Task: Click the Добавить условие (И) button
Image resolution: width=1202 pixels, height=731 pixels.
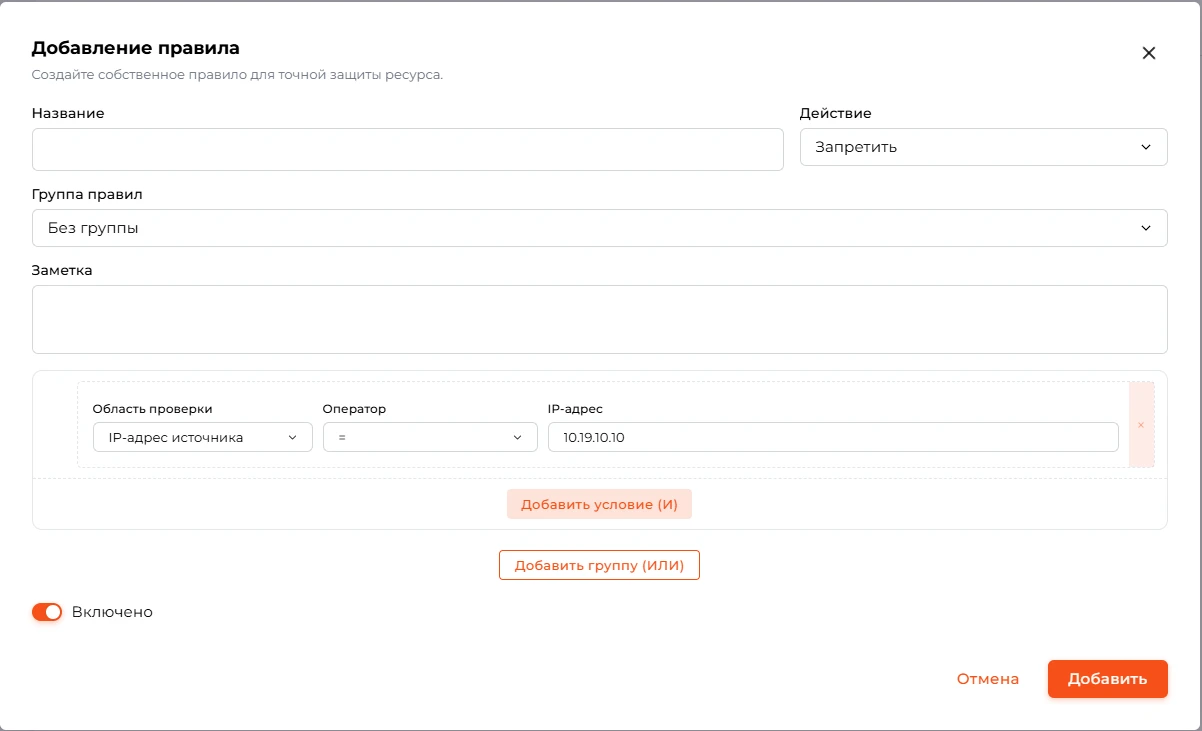Action: 599,504
